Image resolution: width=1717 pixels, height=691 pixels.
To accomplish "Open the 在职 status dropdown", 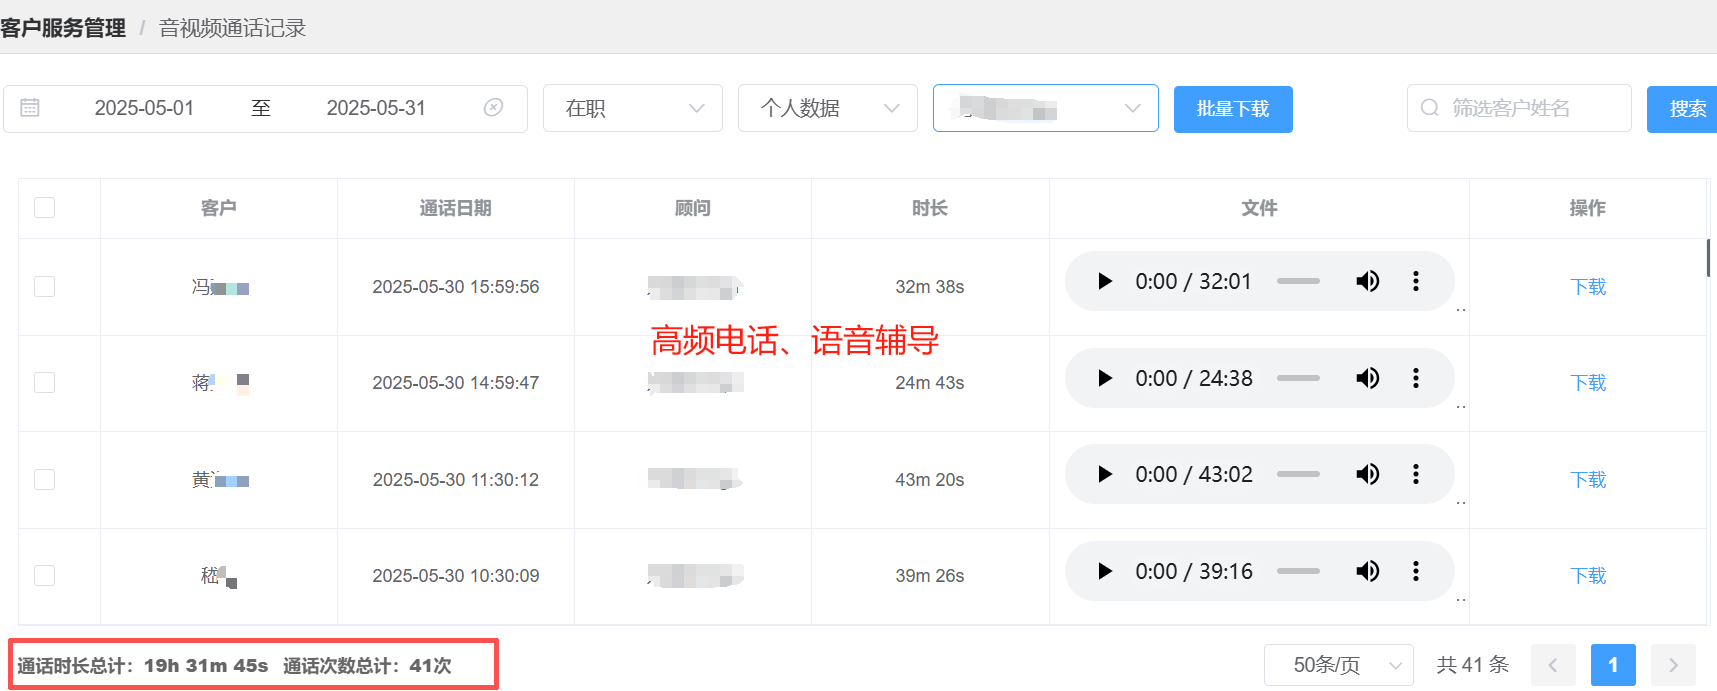I will click(632, 108).
